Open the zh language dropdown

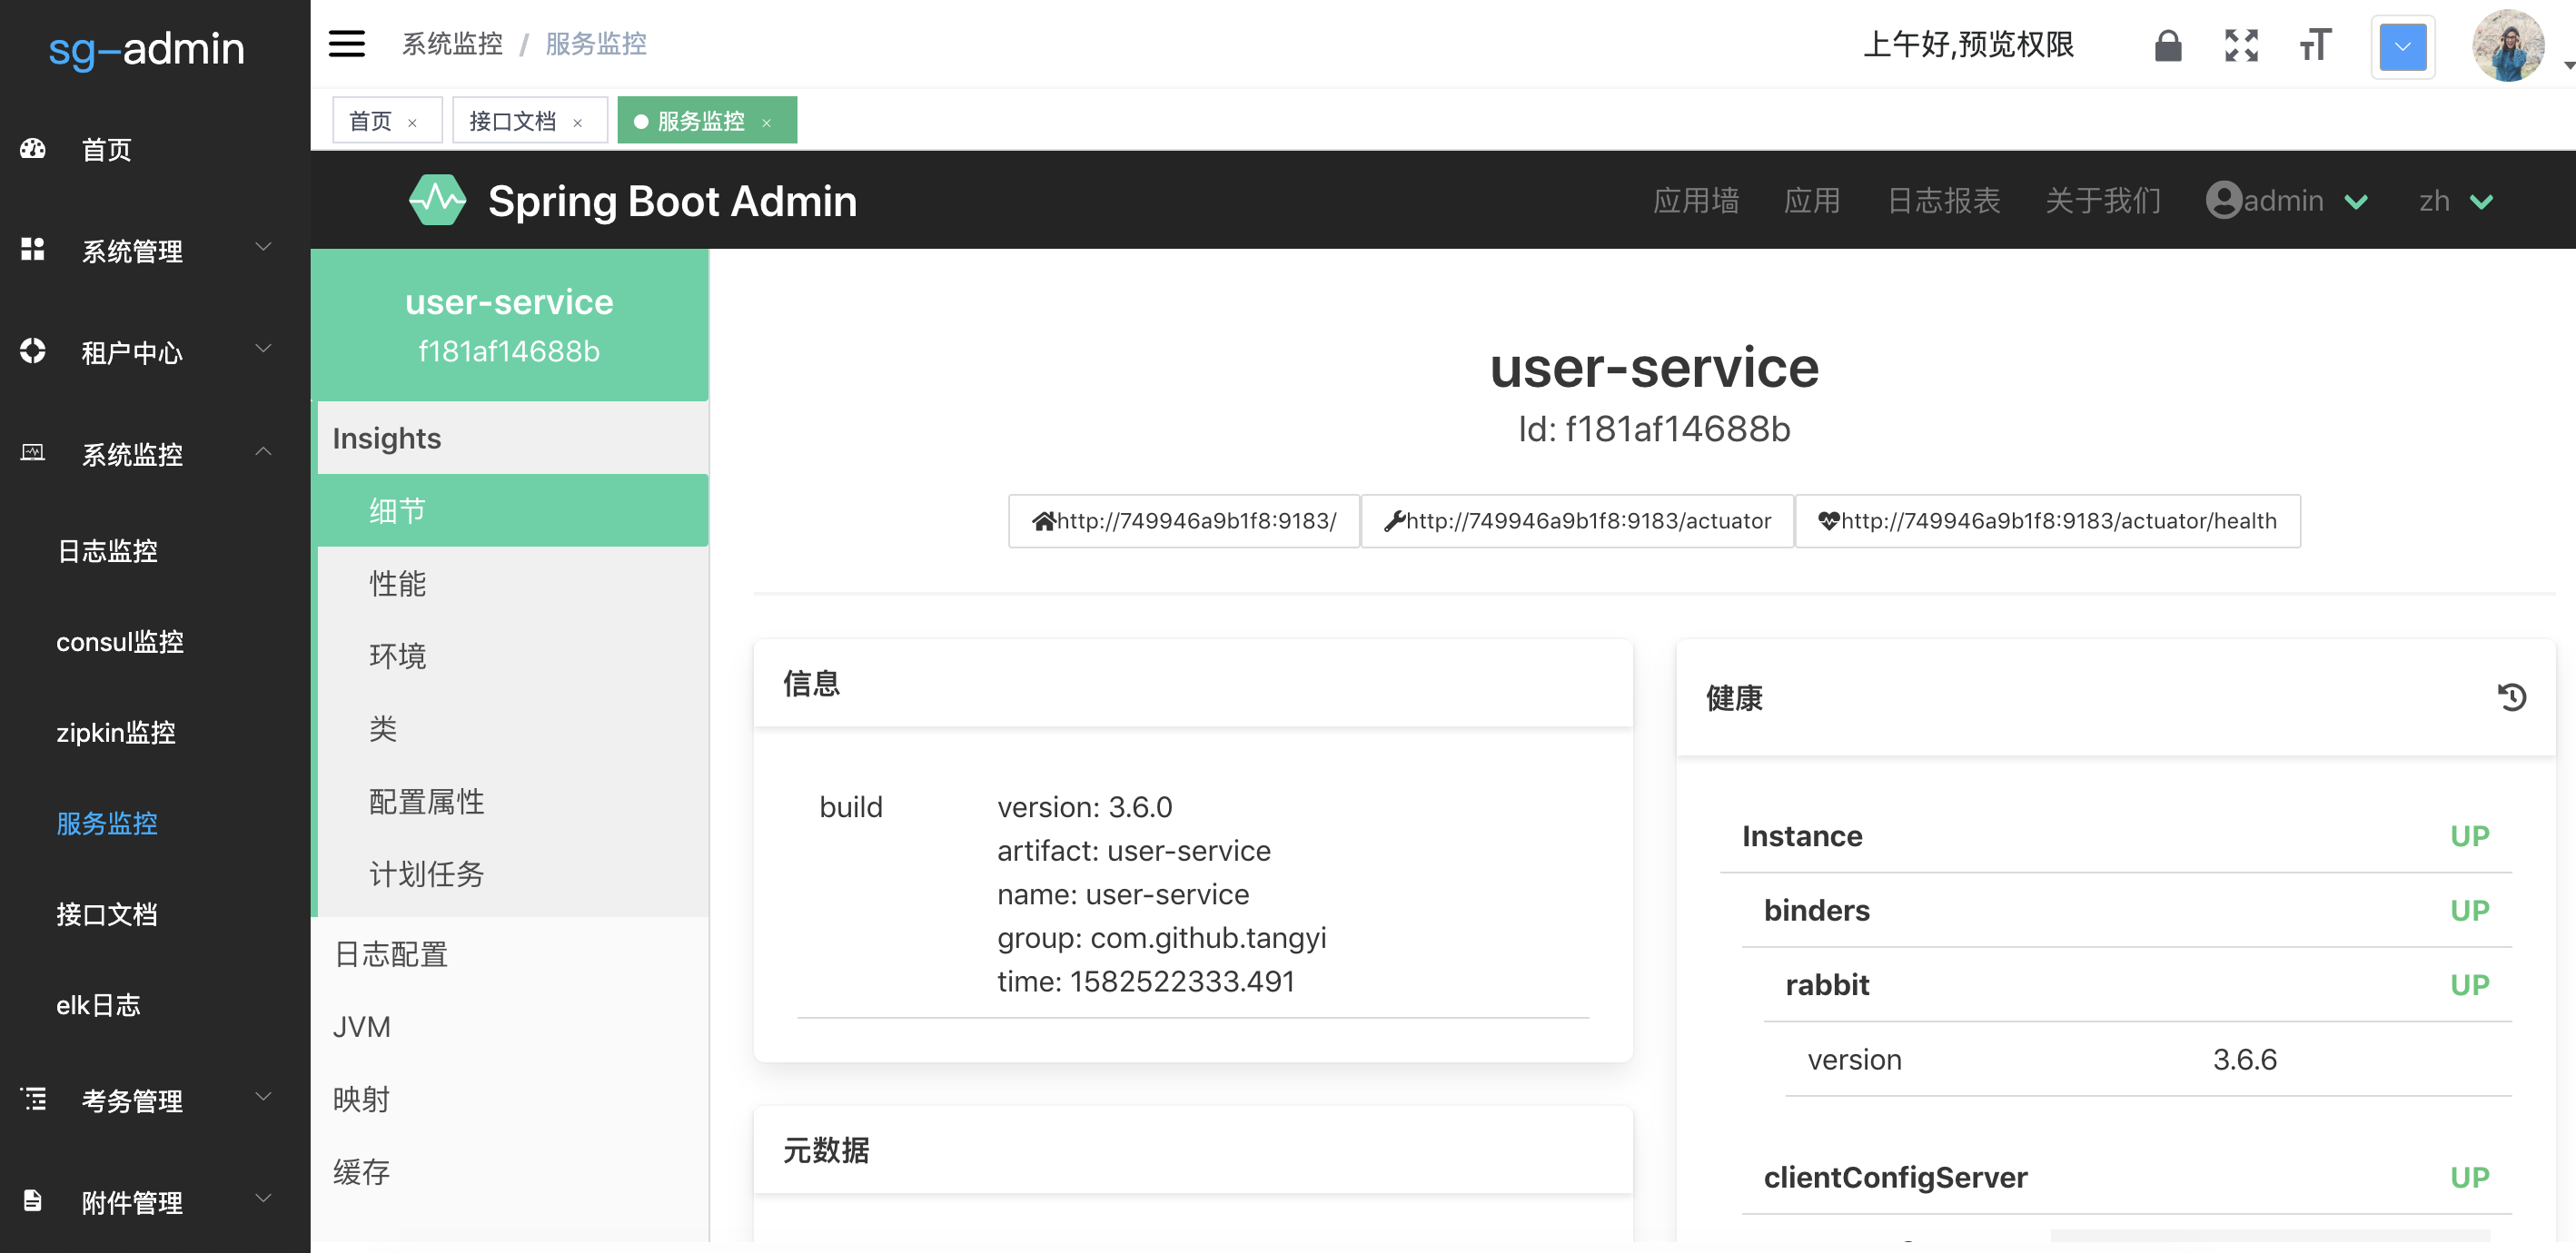point(2455,201)
